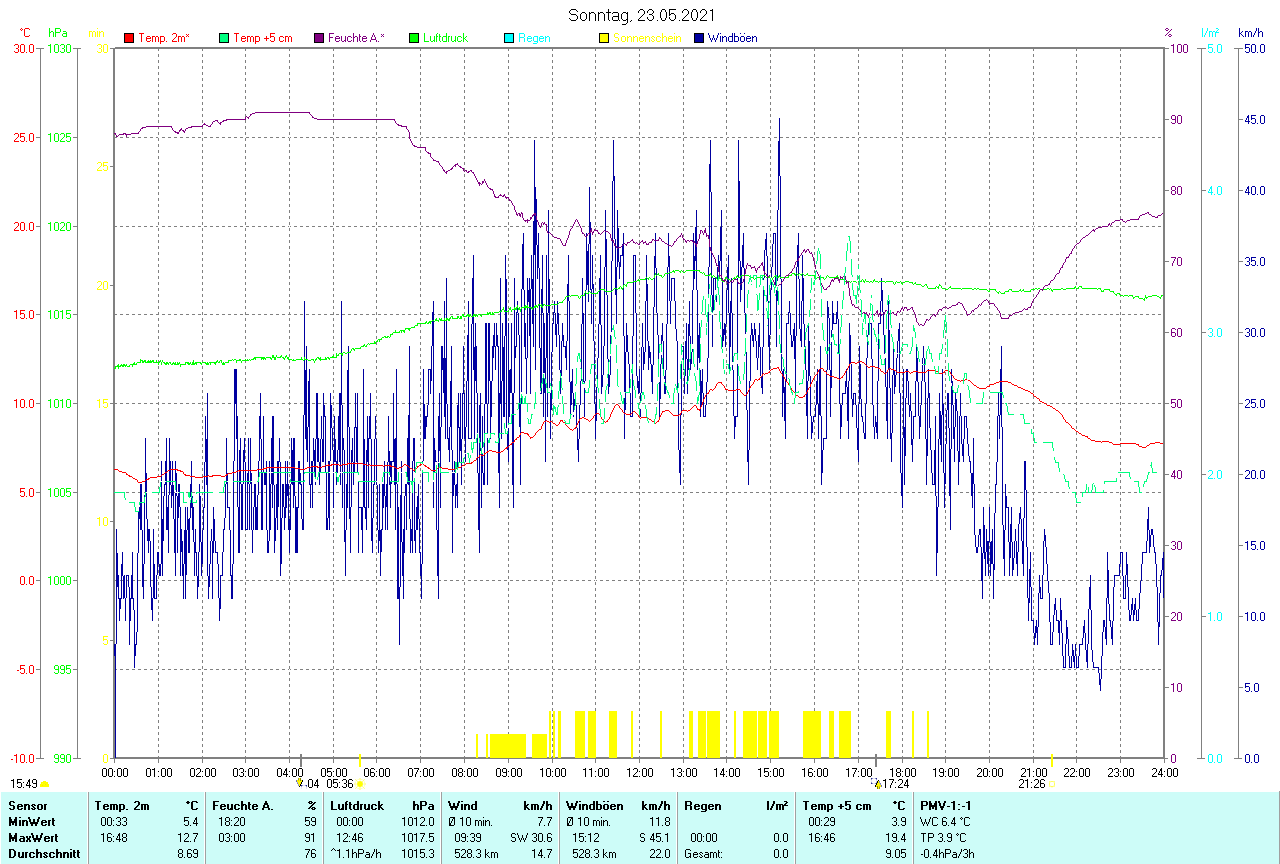
Task: Click the 'l/m²' unit label above the rain axis
Action: point(1210,33)
